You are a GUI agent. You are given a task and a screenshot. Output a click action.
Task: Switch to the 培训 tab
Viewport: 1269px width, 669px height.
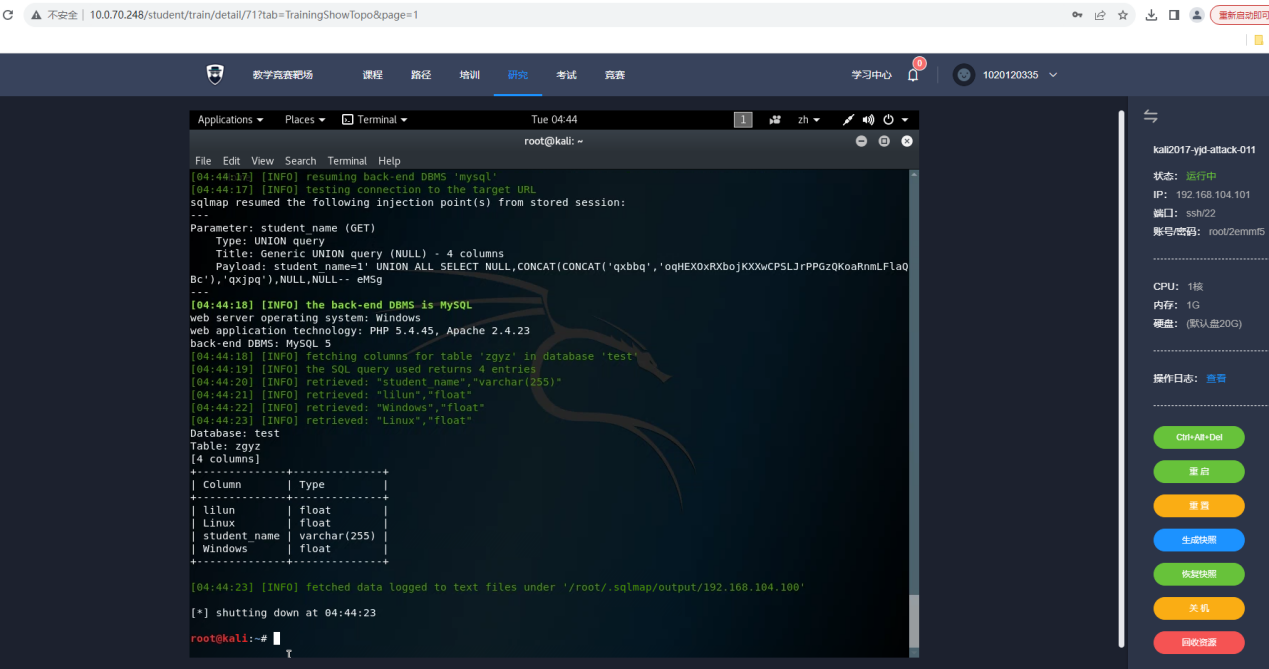click(469, 75)
